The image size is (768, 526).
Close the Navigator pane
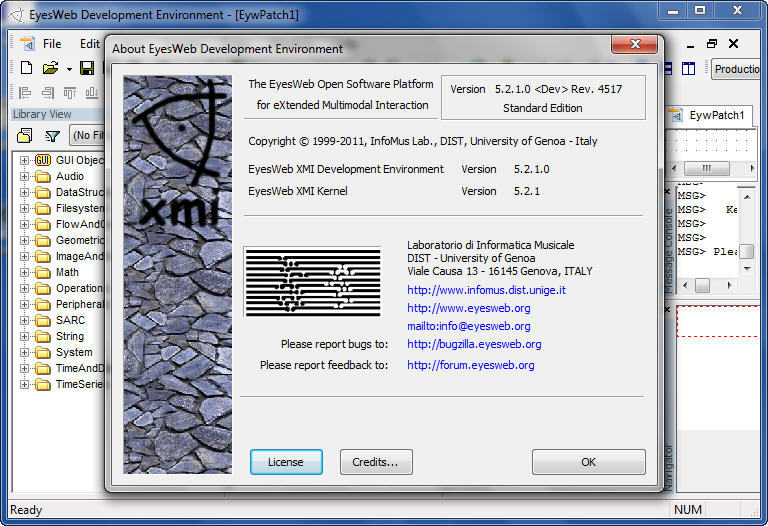[x=667, y=310]
